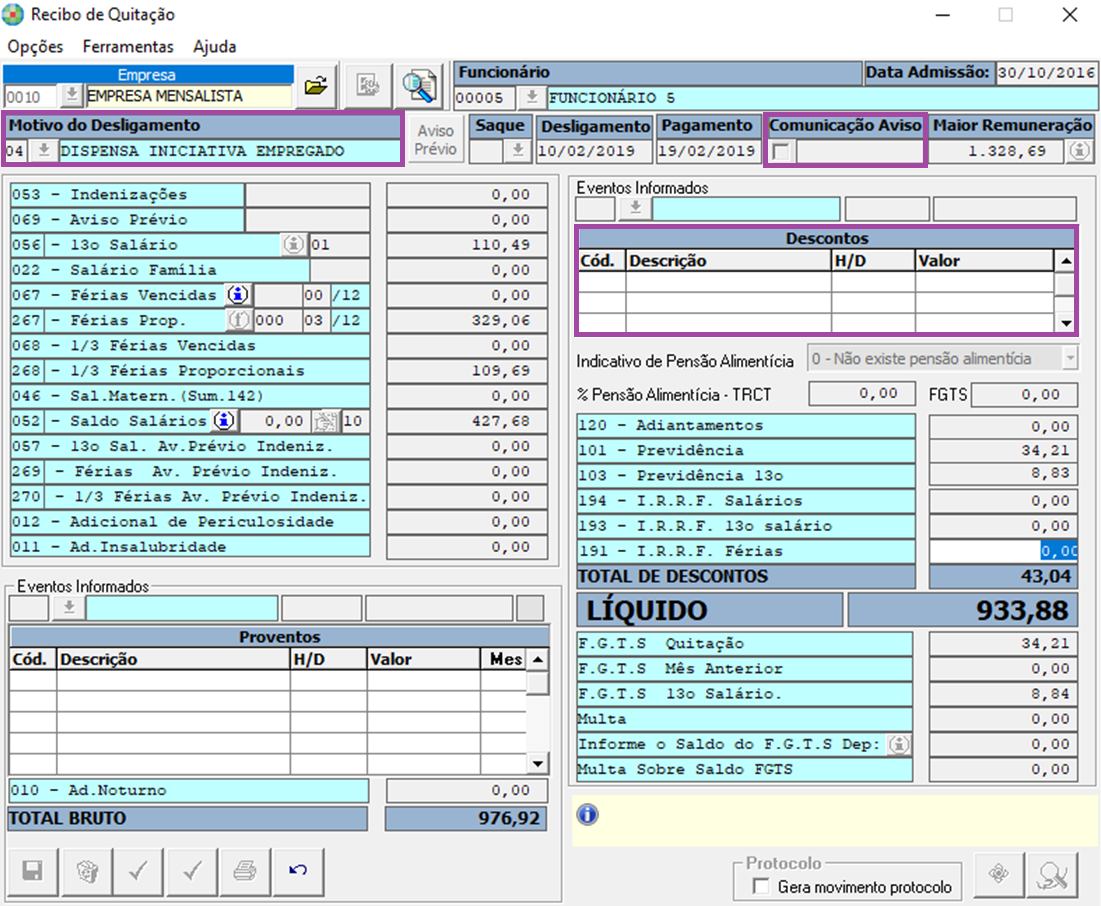Enable Gera movimento protocolo checkbox
Image resolution: width=1101 pixels, height=906 pixels.
coord(761,887)
